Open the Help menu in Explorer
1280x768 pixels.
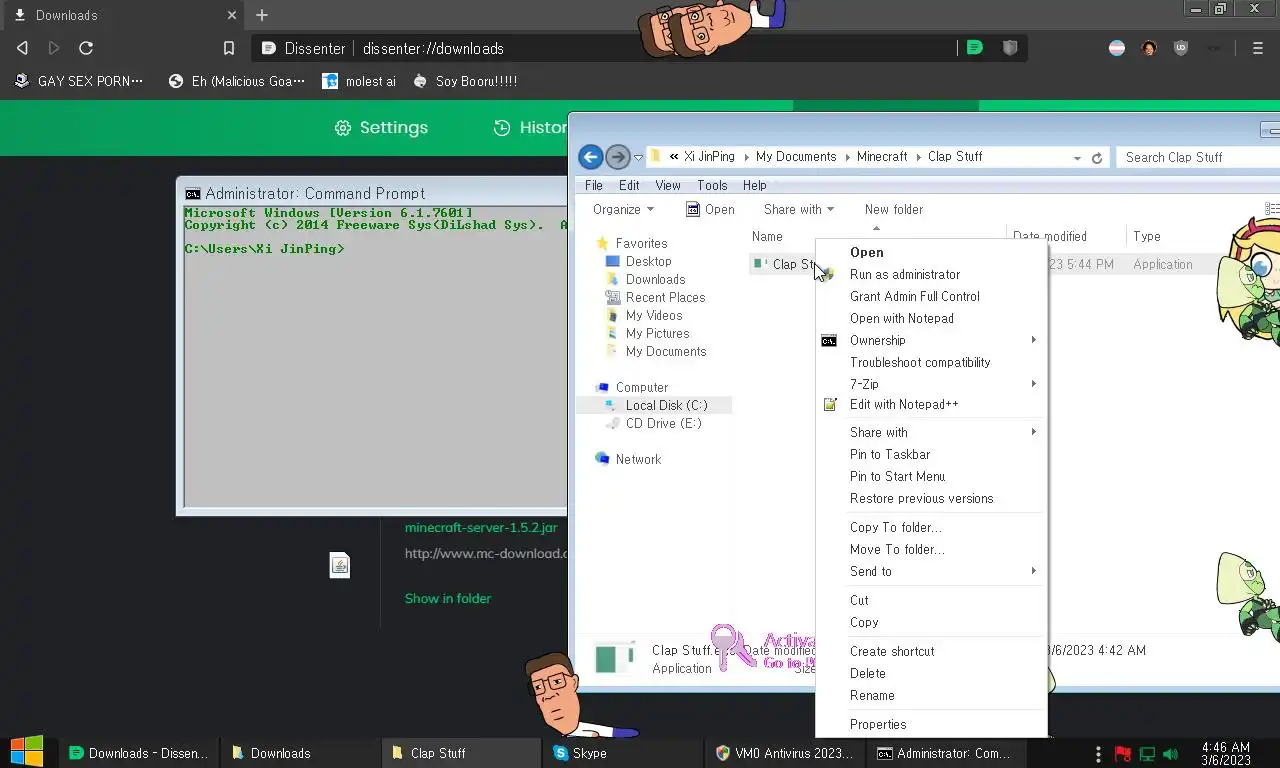tap(755, 185)
